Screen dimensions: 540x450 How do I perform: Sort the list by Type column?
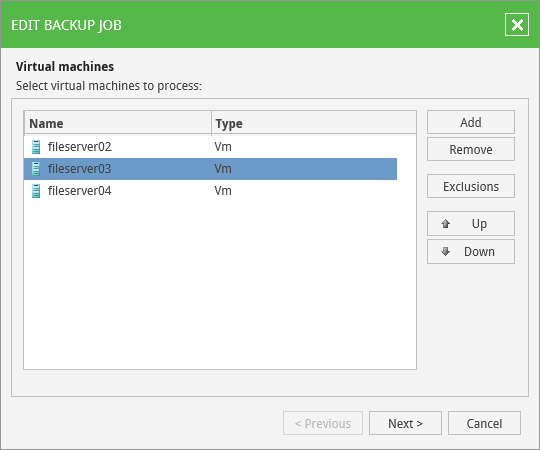(x=314, y=123)
